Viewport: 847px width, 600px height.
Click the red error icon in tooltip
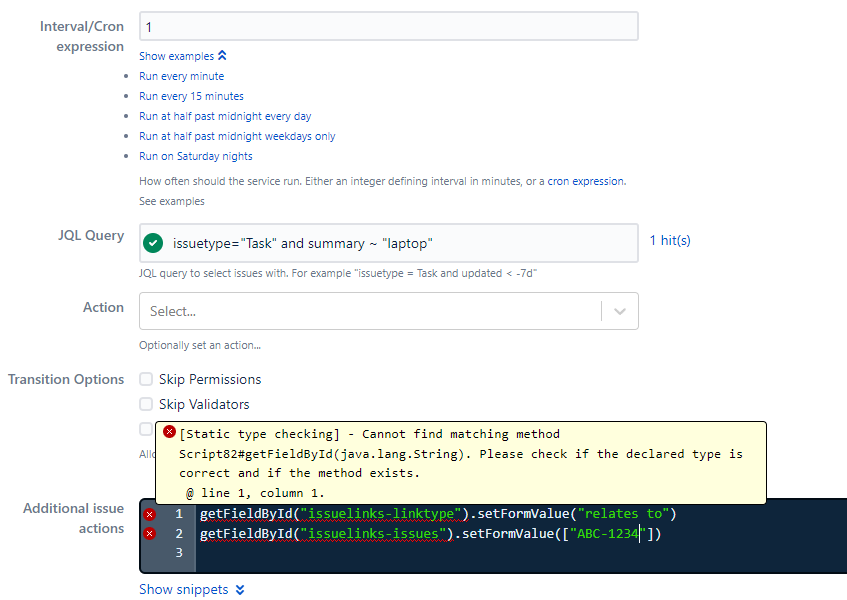(169, 432)
